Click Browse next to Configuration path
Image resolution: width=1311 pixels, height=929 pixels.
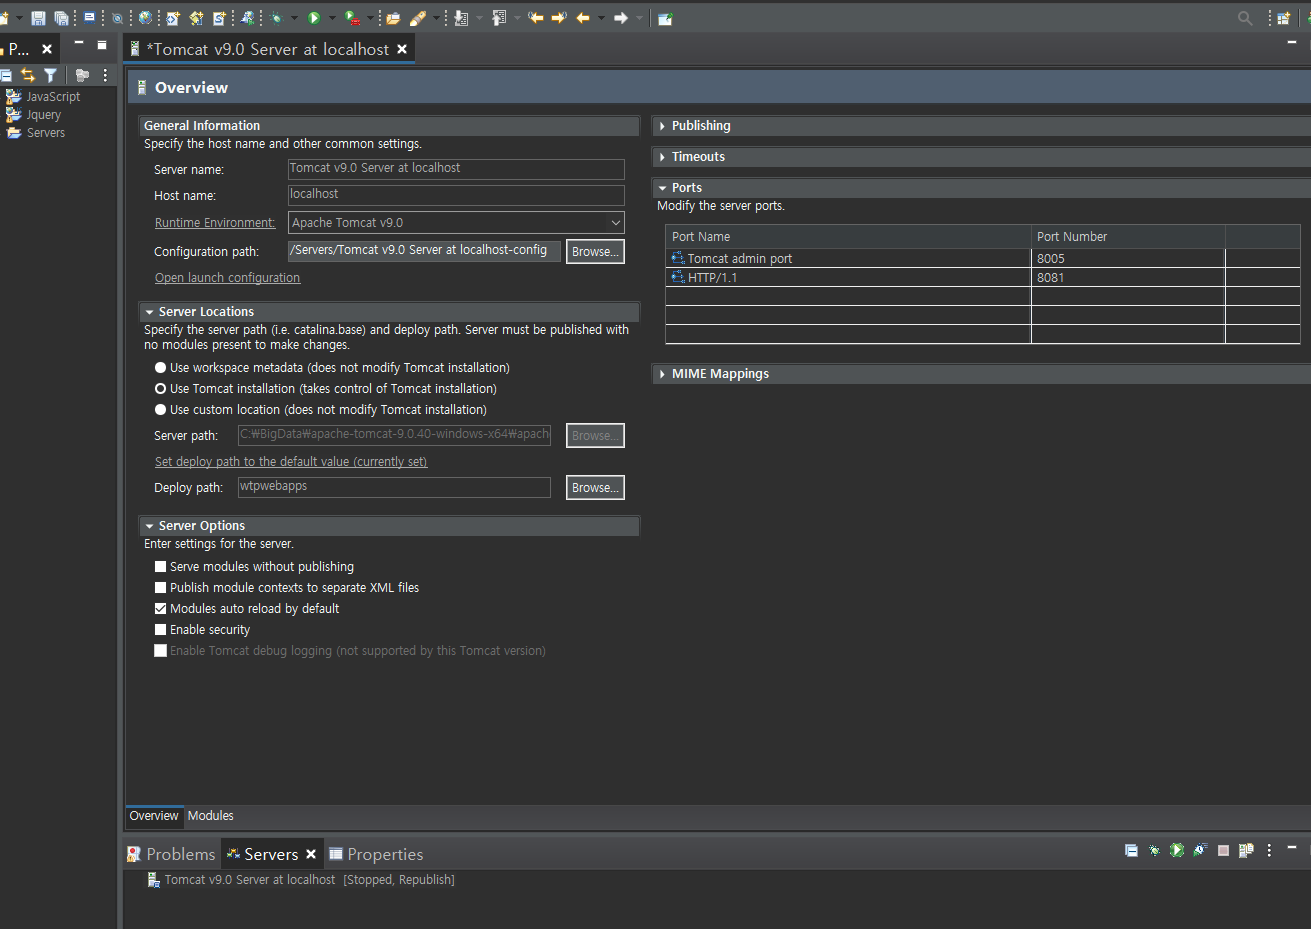coord(595,252)
